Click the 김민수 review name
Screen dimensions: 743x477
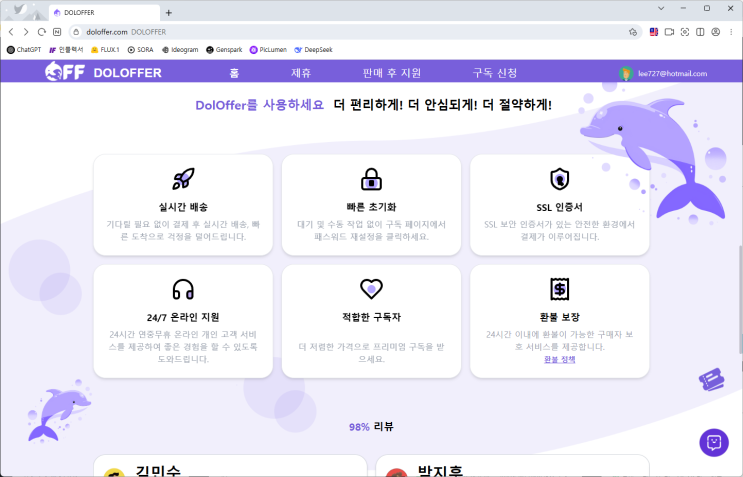pos(158,470)
